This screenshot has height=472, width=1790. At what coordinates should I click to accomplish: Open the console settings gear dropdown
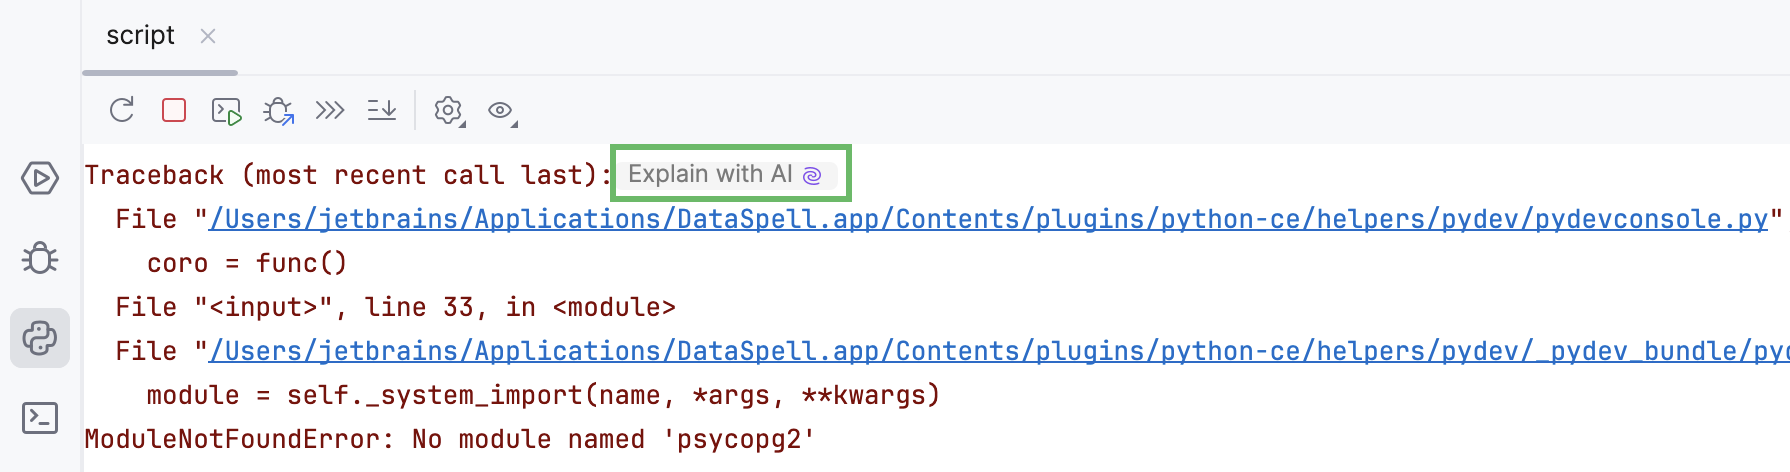(x=448, y=111)
